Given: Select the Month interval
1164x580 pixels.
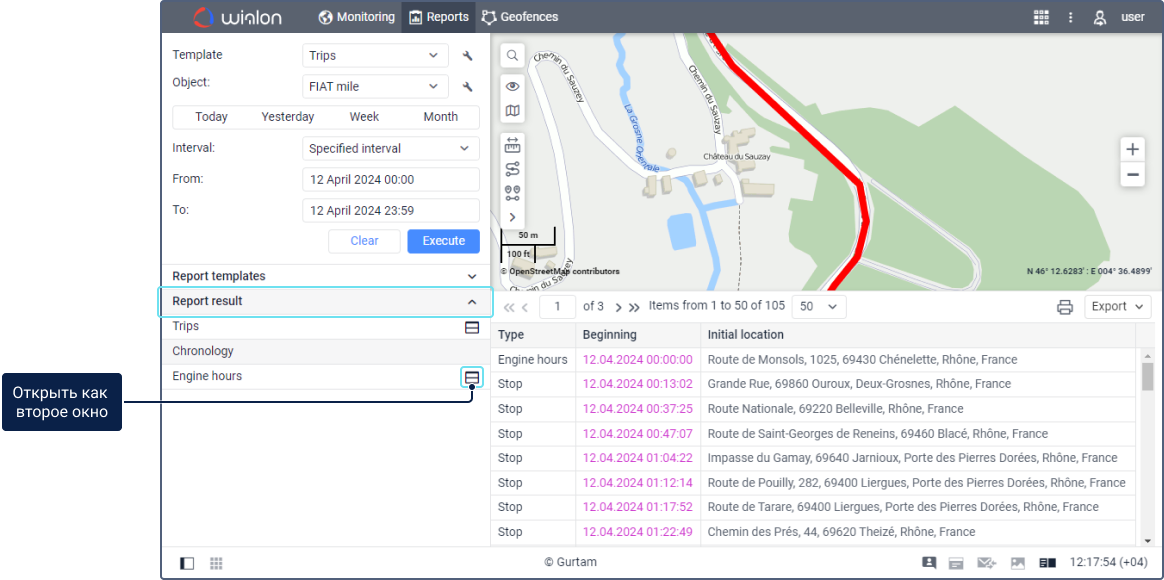Looking at the screenshot, I should (x=441, y=117).
